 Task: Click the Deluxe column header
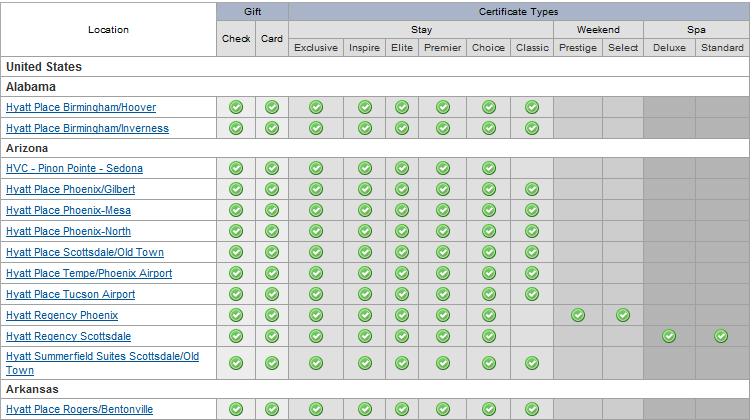[669, 48]
